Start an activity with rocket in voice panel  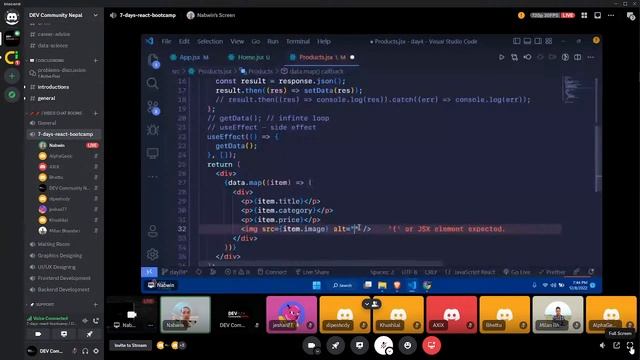coord(89,334)
